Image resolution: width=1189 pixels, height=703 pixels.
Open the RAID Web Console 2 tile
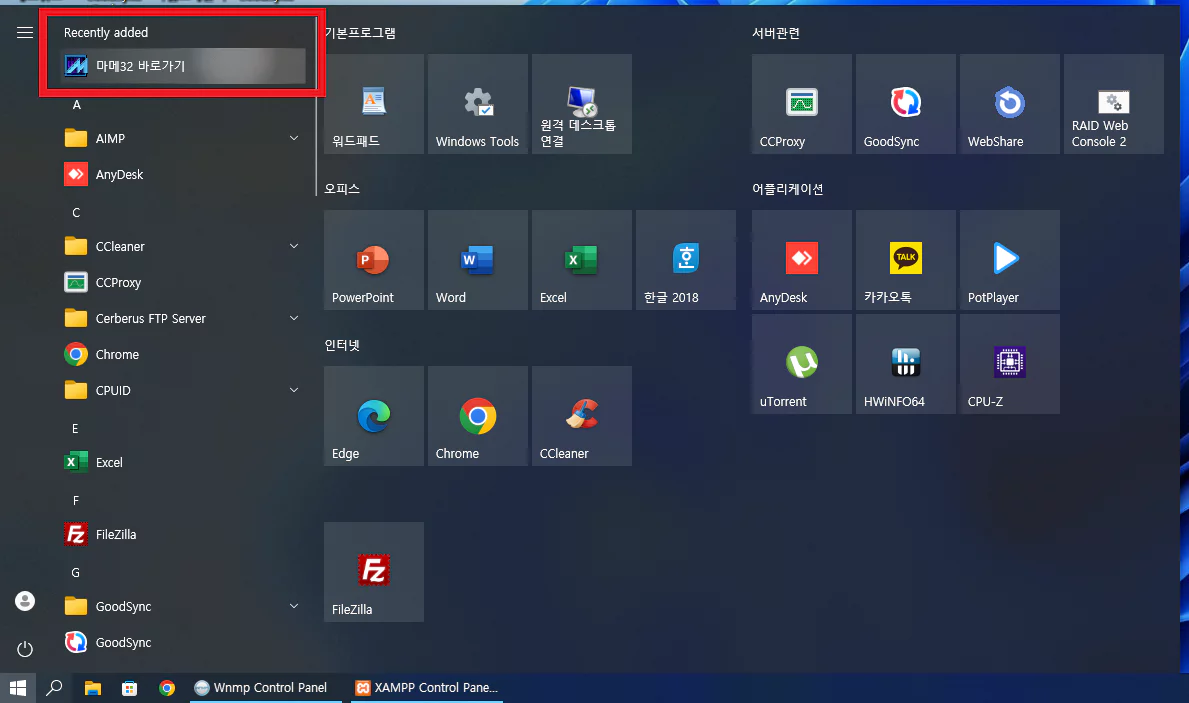click(1113, 104)
